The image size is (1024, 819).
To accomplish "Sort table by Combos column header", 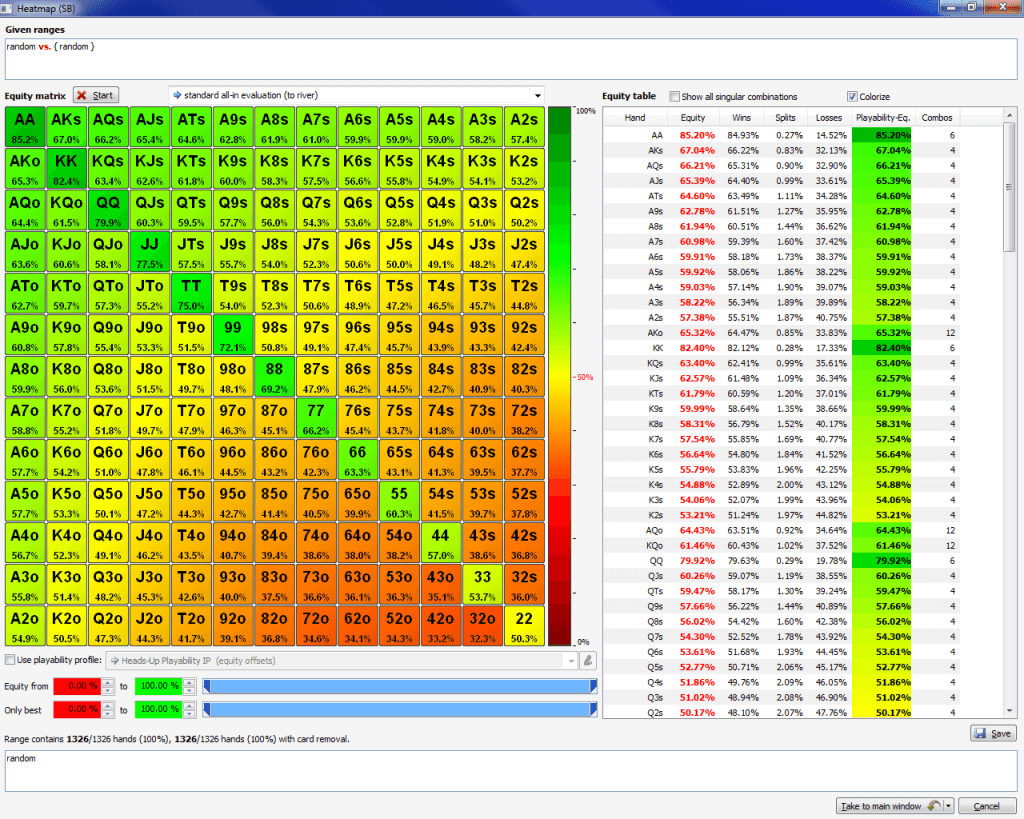I will [937, 118].
